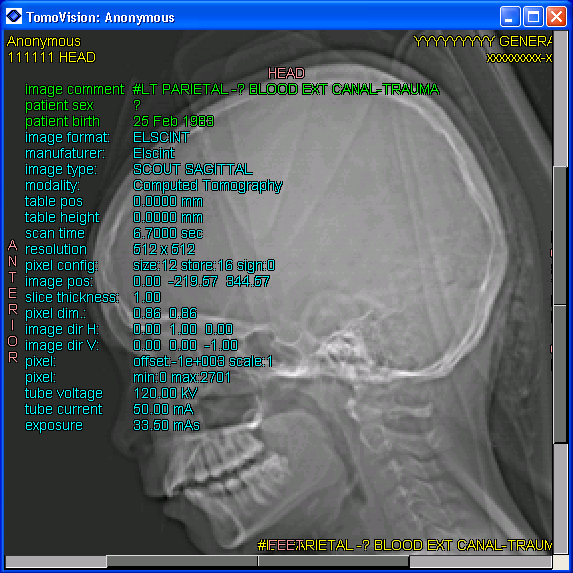Click the image comment LT PARIETAL text
This screenshot has width=573, height=573.
pos(286,90)
